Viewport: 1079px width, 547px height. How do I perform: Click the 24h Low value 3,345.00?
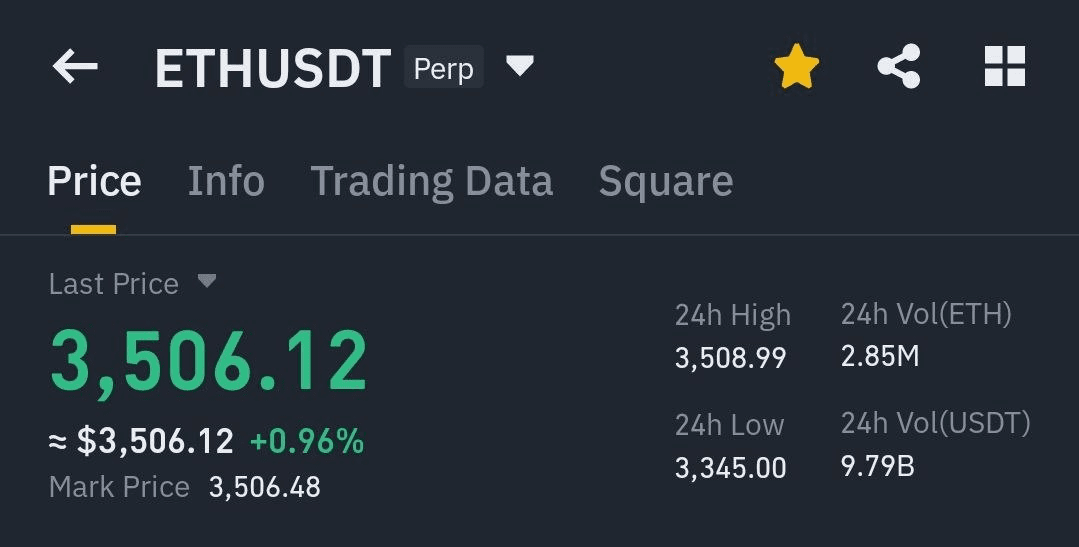coord(730,468)
